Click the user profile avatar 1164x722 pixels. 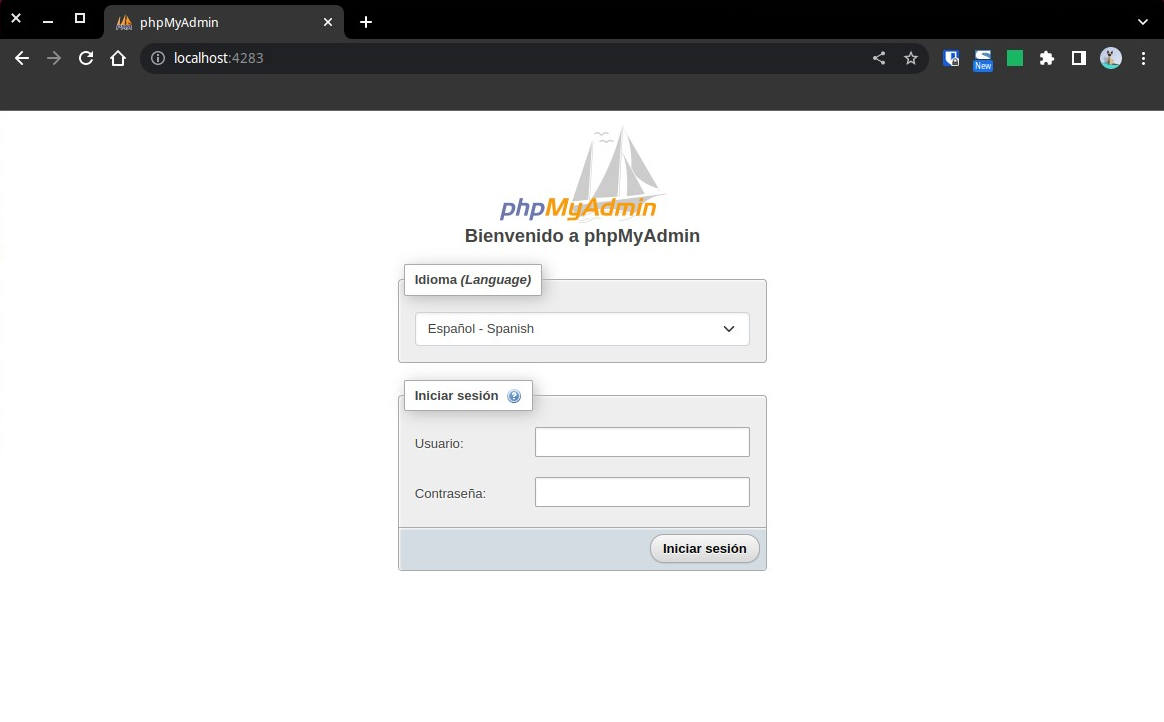tap(1111, 58)
